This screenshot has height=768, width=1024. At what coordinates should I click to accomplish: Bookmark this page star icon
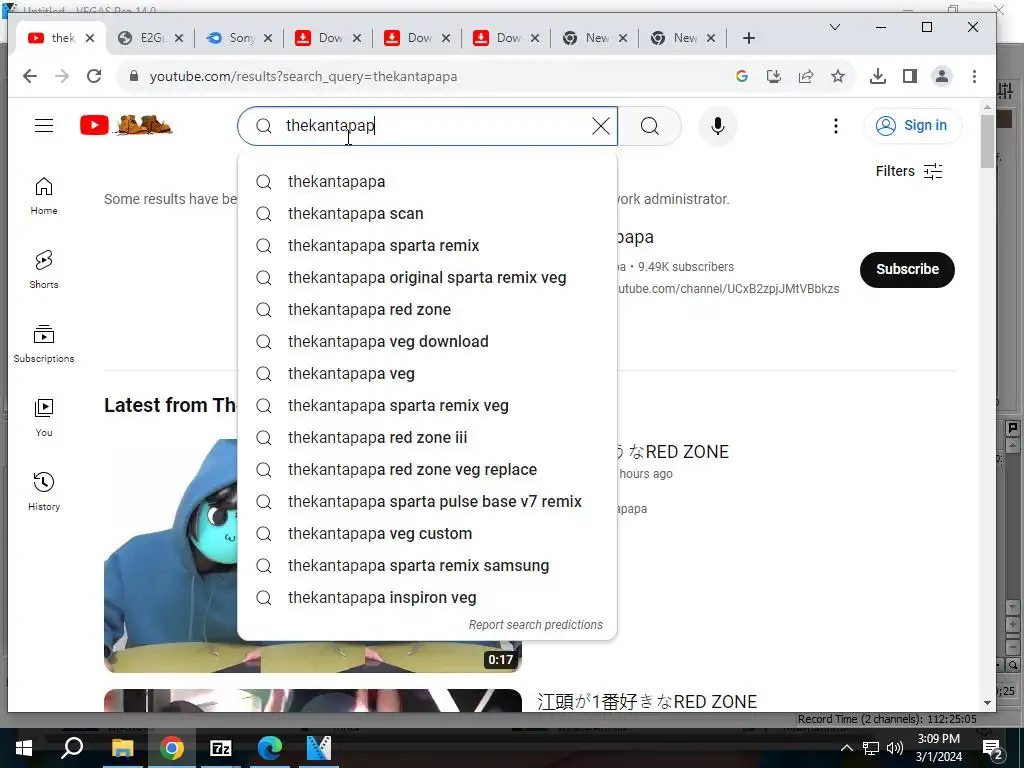tap(838, 76)
